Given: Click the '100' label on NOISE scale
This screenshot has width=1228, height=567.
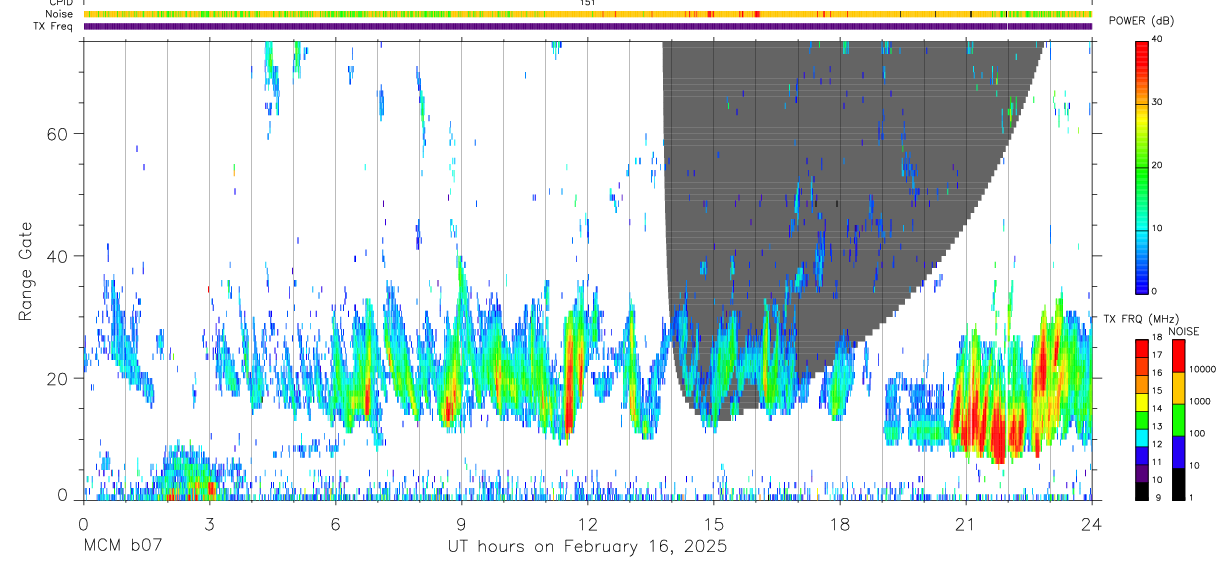Looking at the screenshot, I should [x=1196, y=435].
